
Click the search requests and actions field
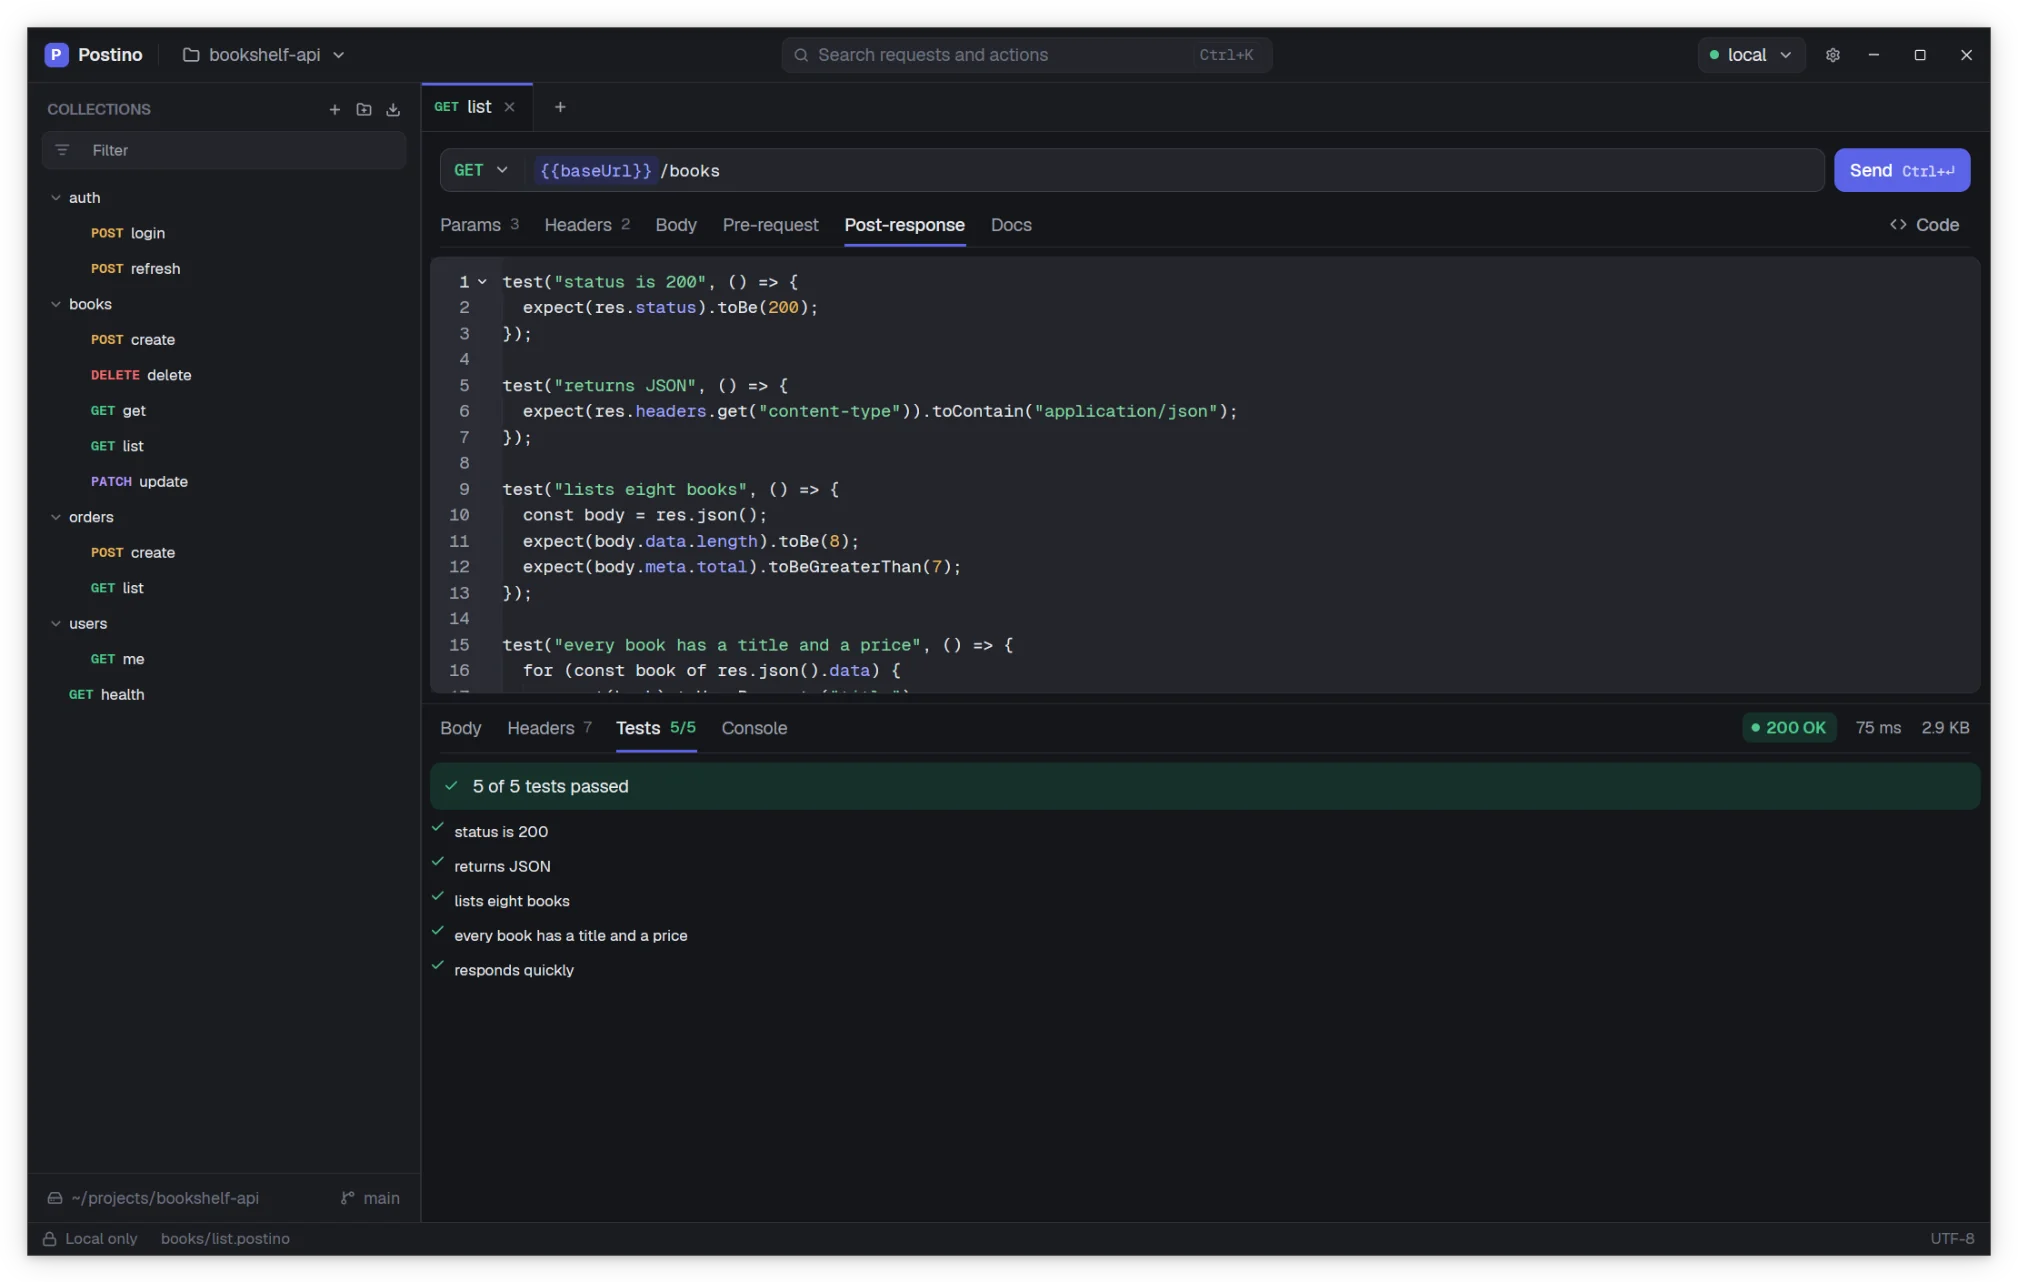tap(1026, 55)
